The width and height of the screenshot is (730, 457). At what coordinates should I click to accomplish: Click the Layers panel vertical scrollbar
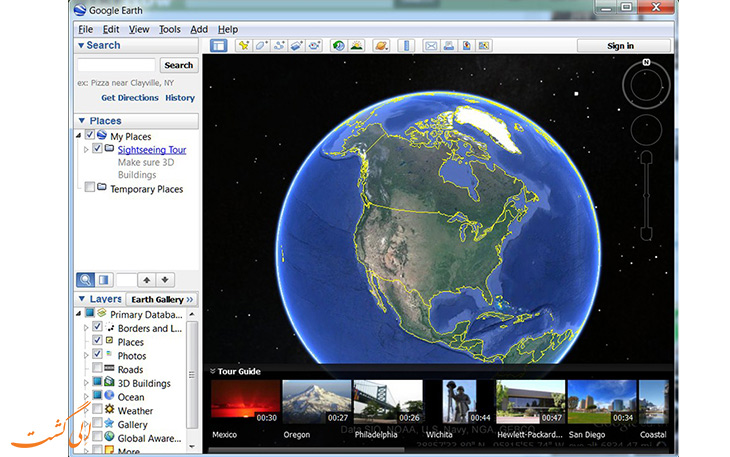point(192,375)
